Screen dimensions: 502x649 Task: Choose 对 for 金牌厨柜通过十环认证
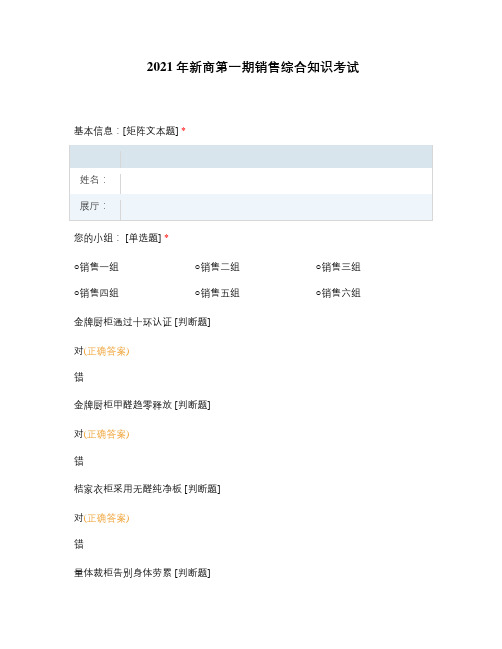[x=79, y=351]
